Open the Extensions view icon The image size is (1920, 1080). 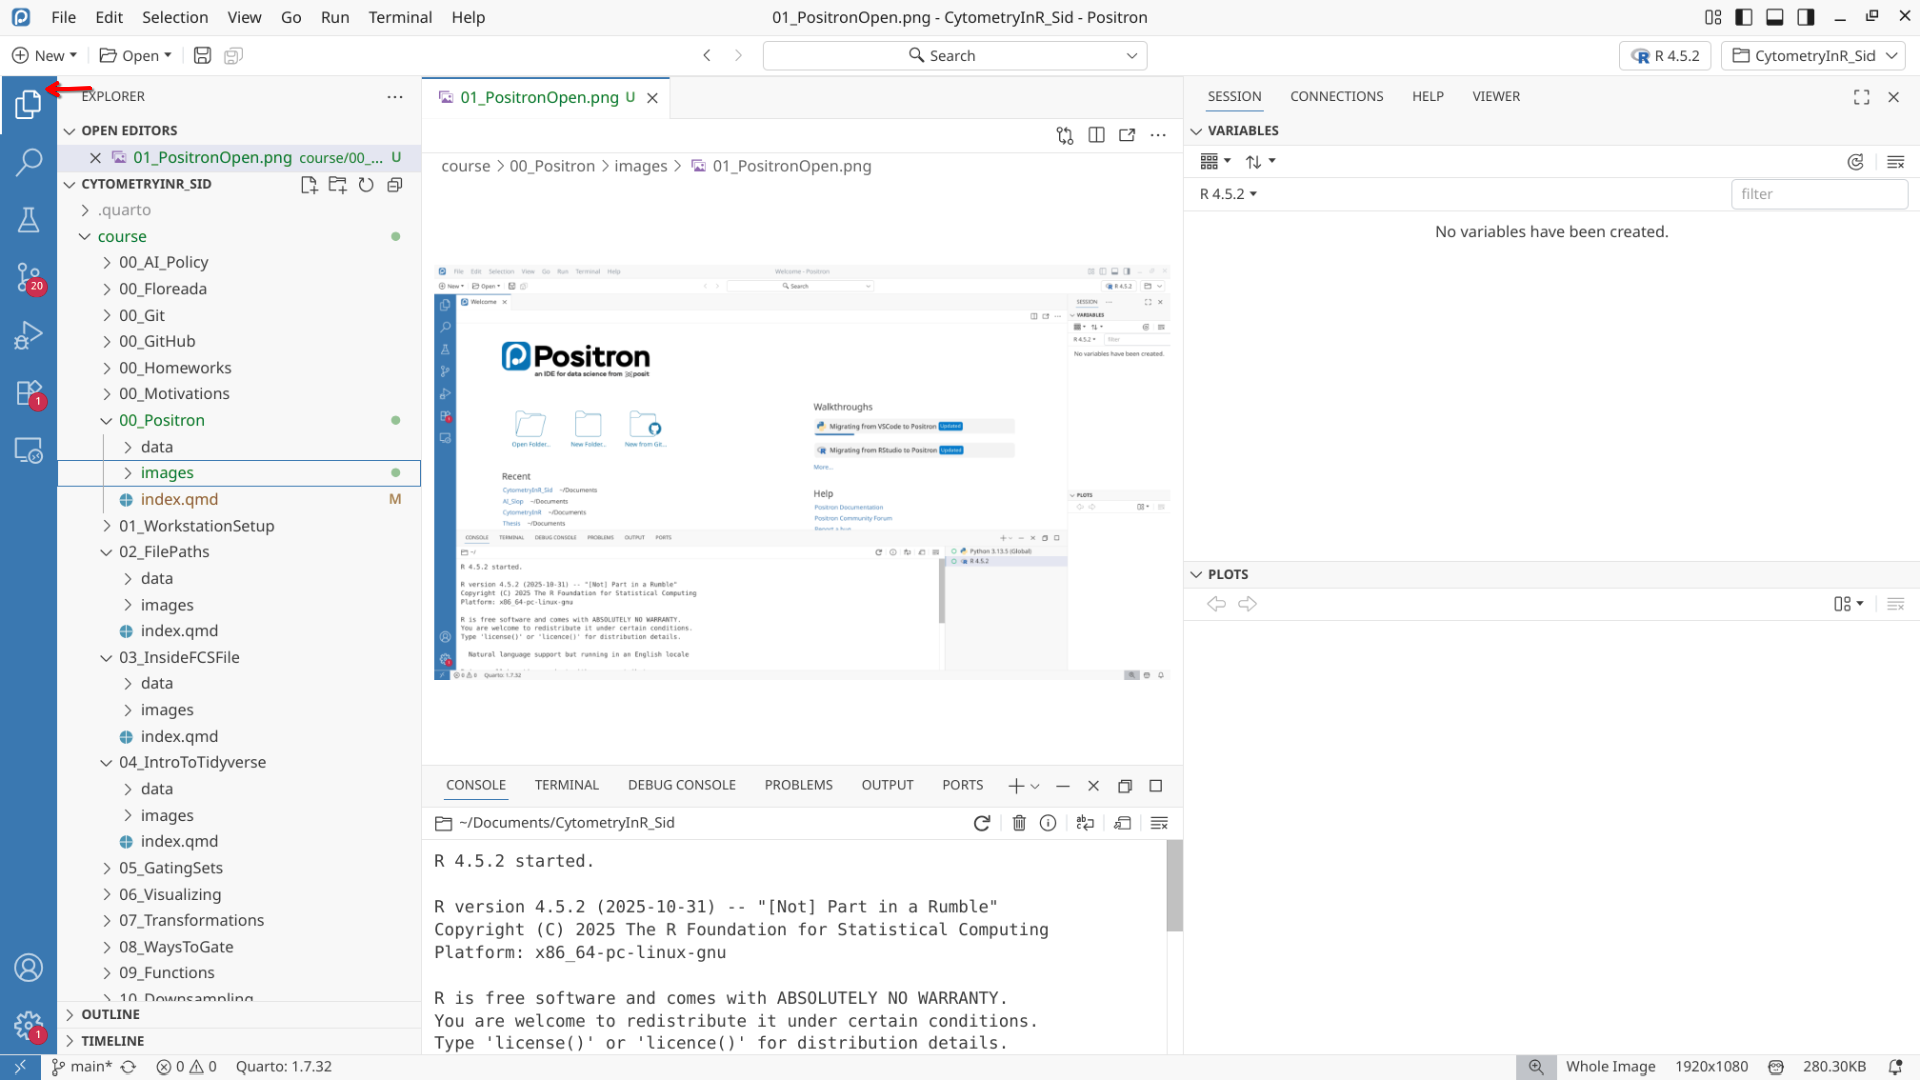click(x=28, y=393)
